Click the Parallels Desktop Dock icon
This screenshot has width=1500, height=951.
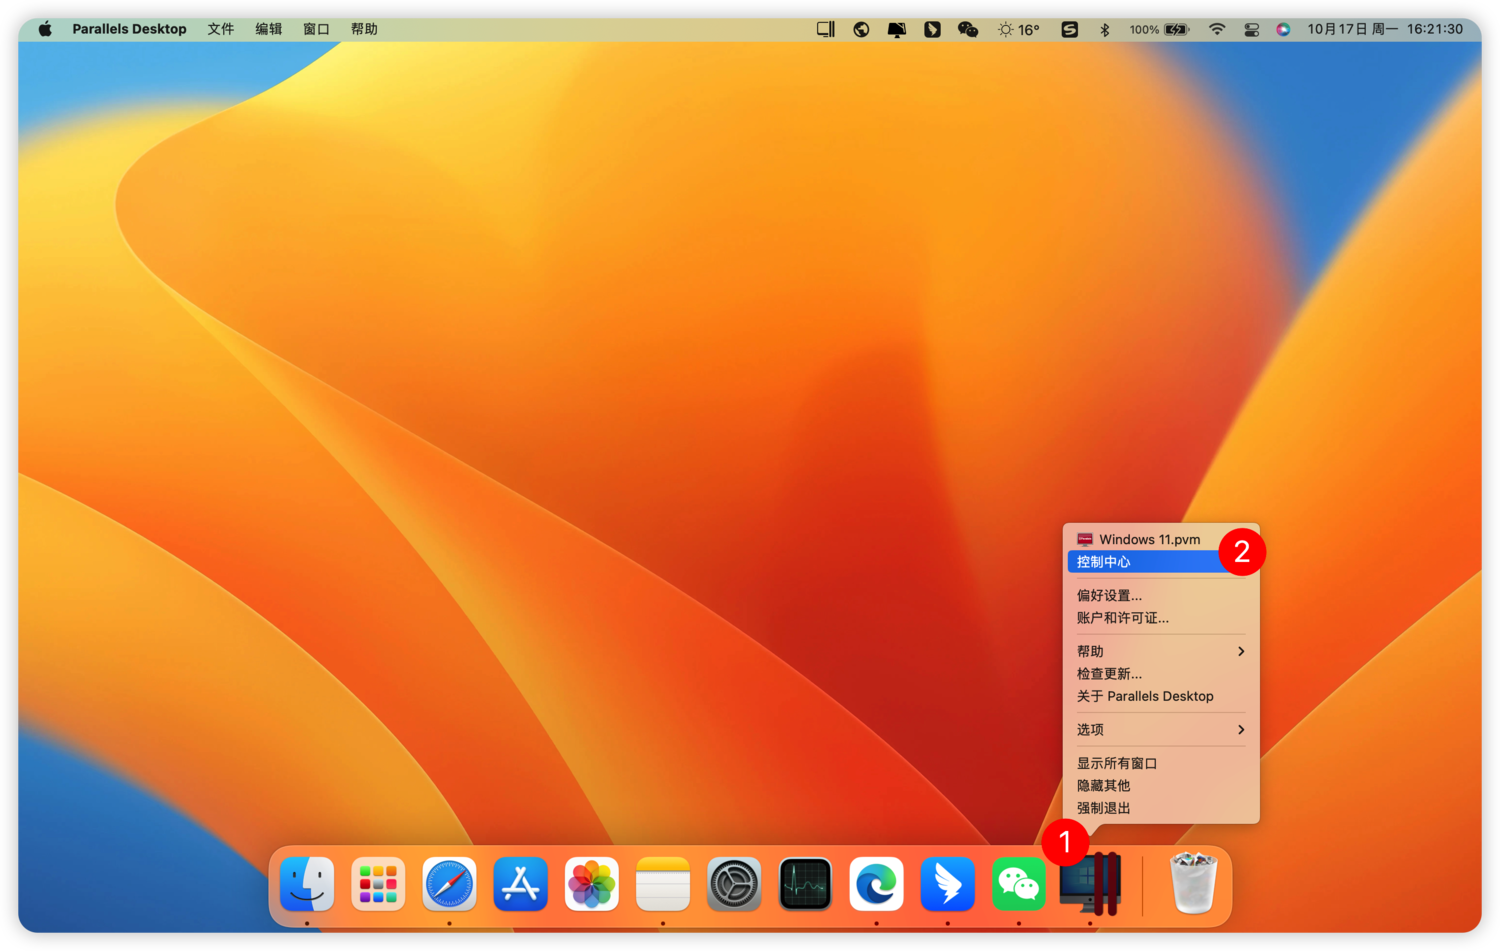pos(1090,884)
